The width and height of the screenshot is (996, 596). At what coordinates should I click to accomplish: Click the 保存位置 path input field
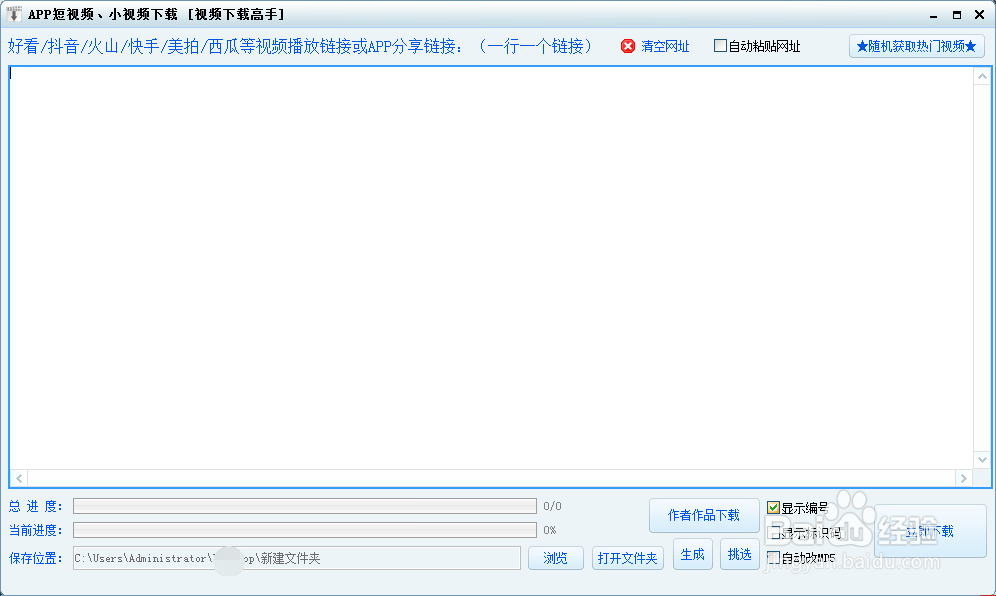(x=297, y=558)
